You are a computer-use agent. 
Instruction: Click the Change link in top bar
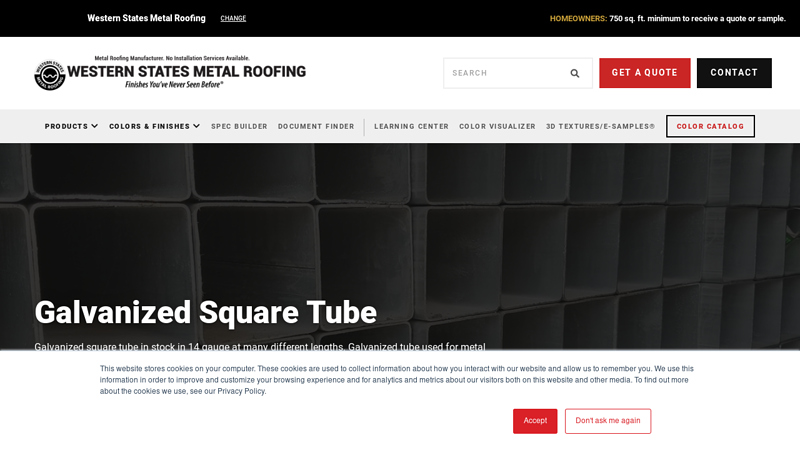(x=233, y=18)
